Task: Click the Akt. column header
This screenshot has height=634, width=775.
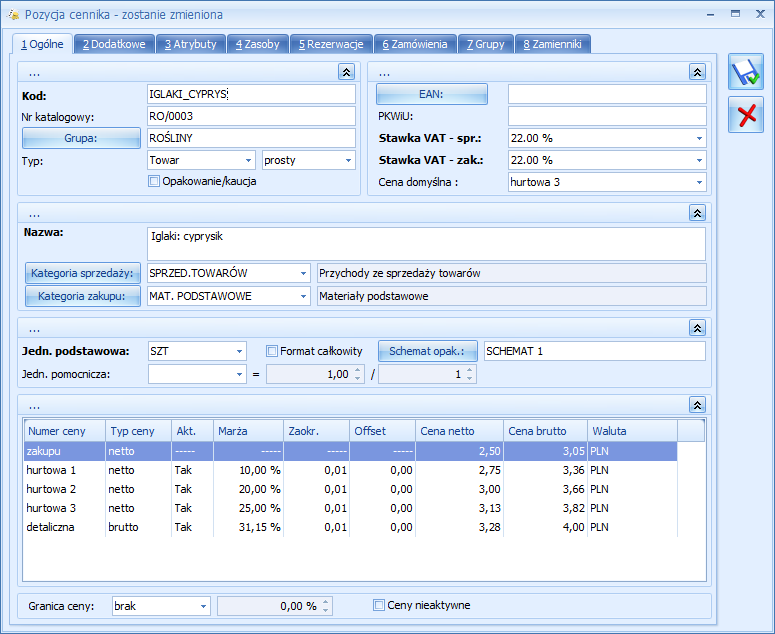Action: click(192, 431)
